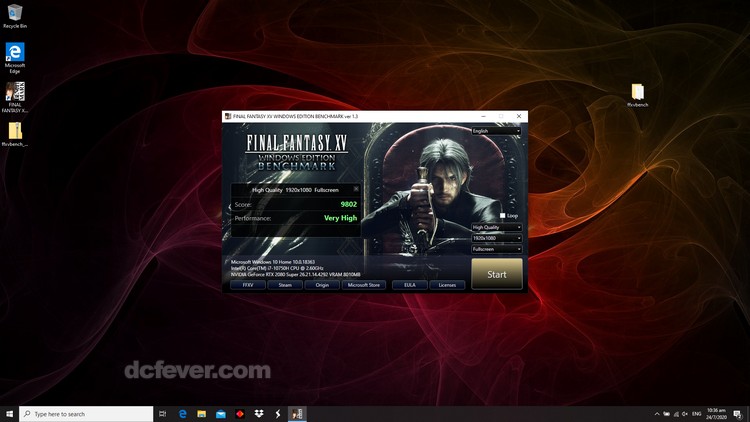This screenshot has height=422, width=750.
Task: Click the Microsoft Store button
Action: [x=364, y=285]
